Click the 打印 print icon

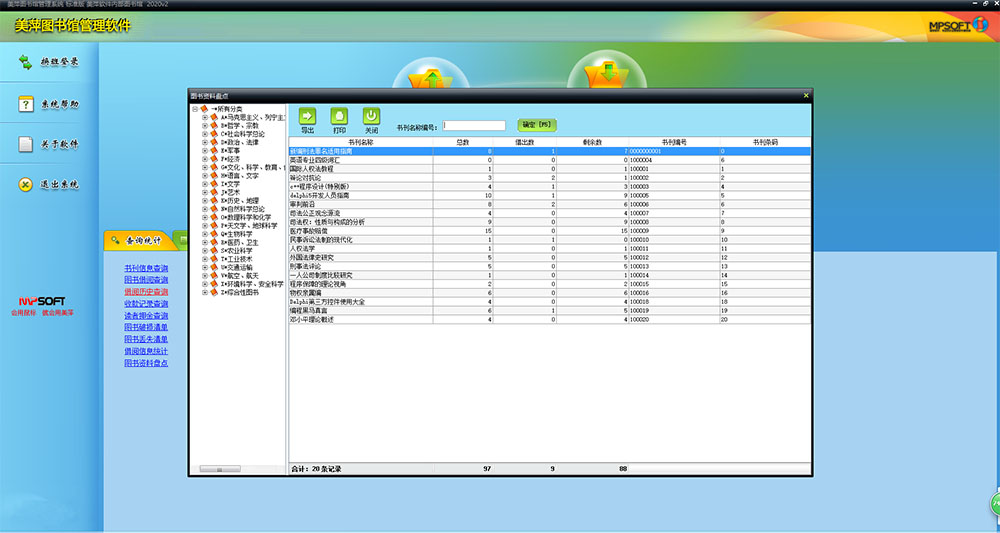click(x=339, y=116)
